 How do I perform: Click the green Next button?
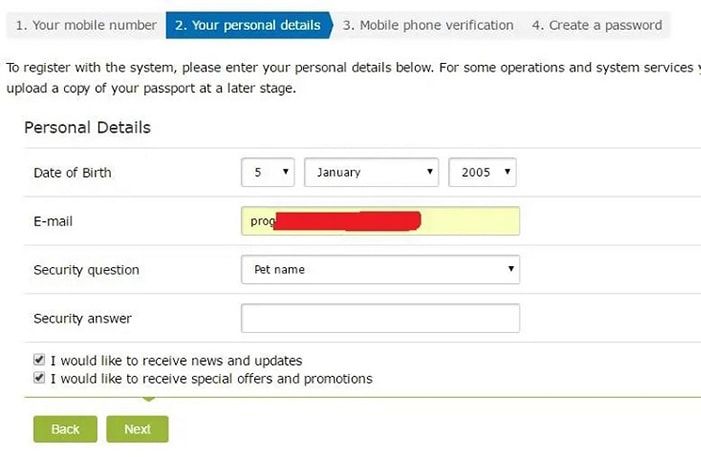click(137, 429)
